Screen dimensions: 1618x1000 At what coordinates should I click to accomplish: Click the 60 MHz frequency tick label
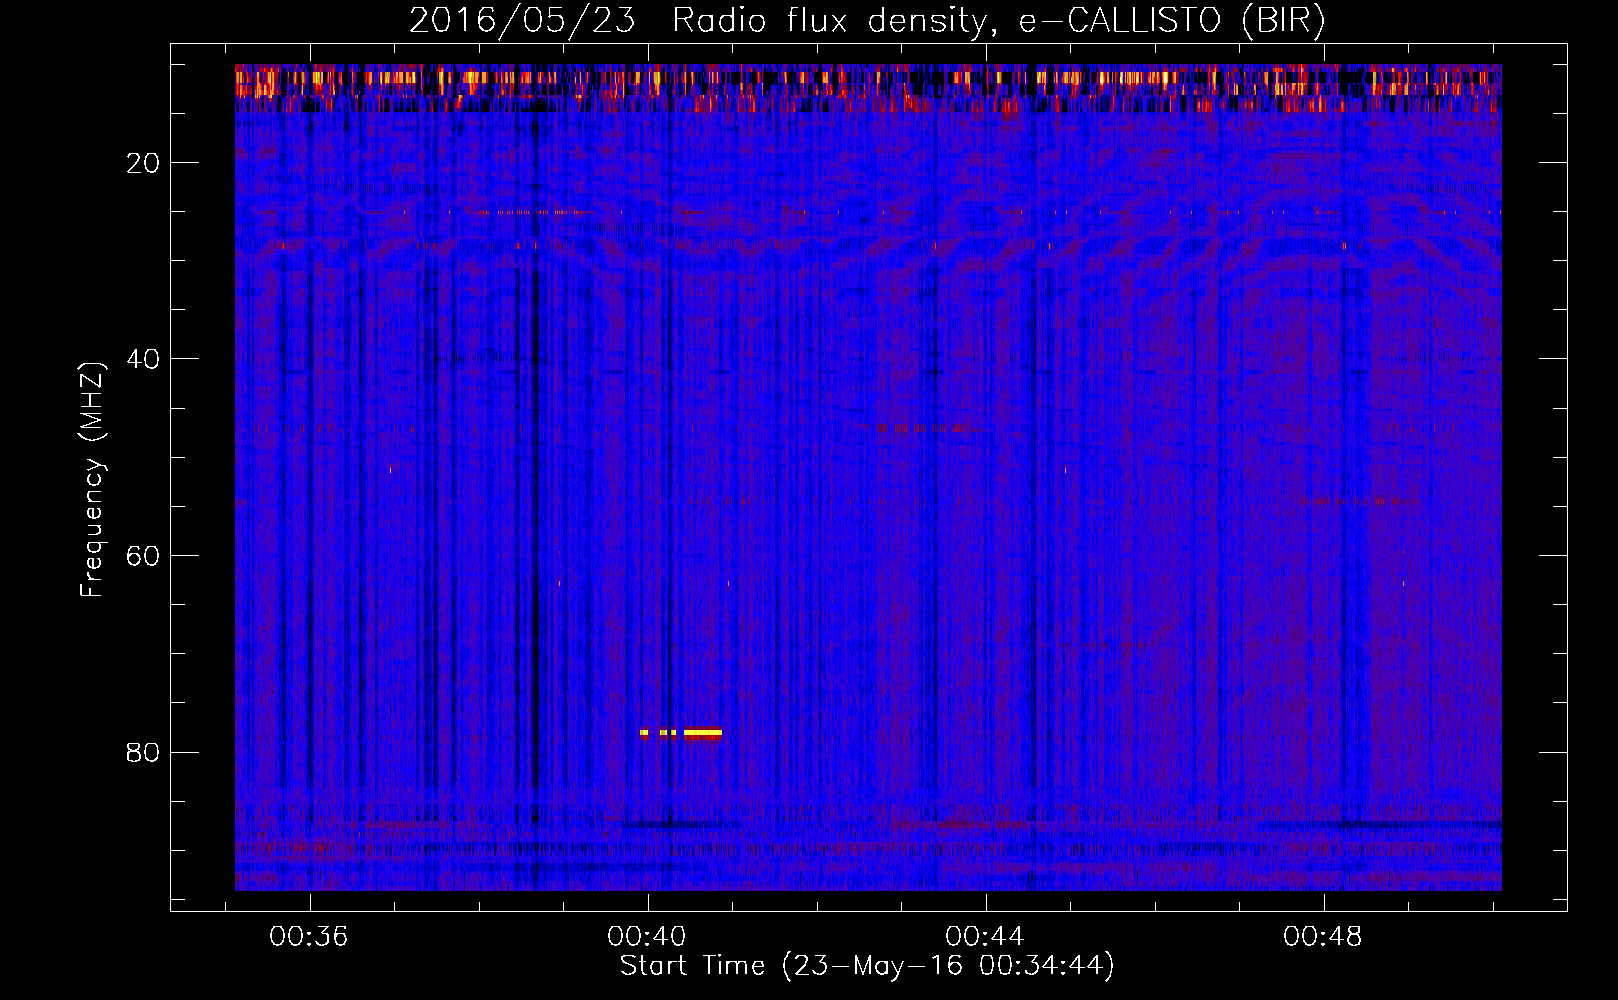click(143, 556)
